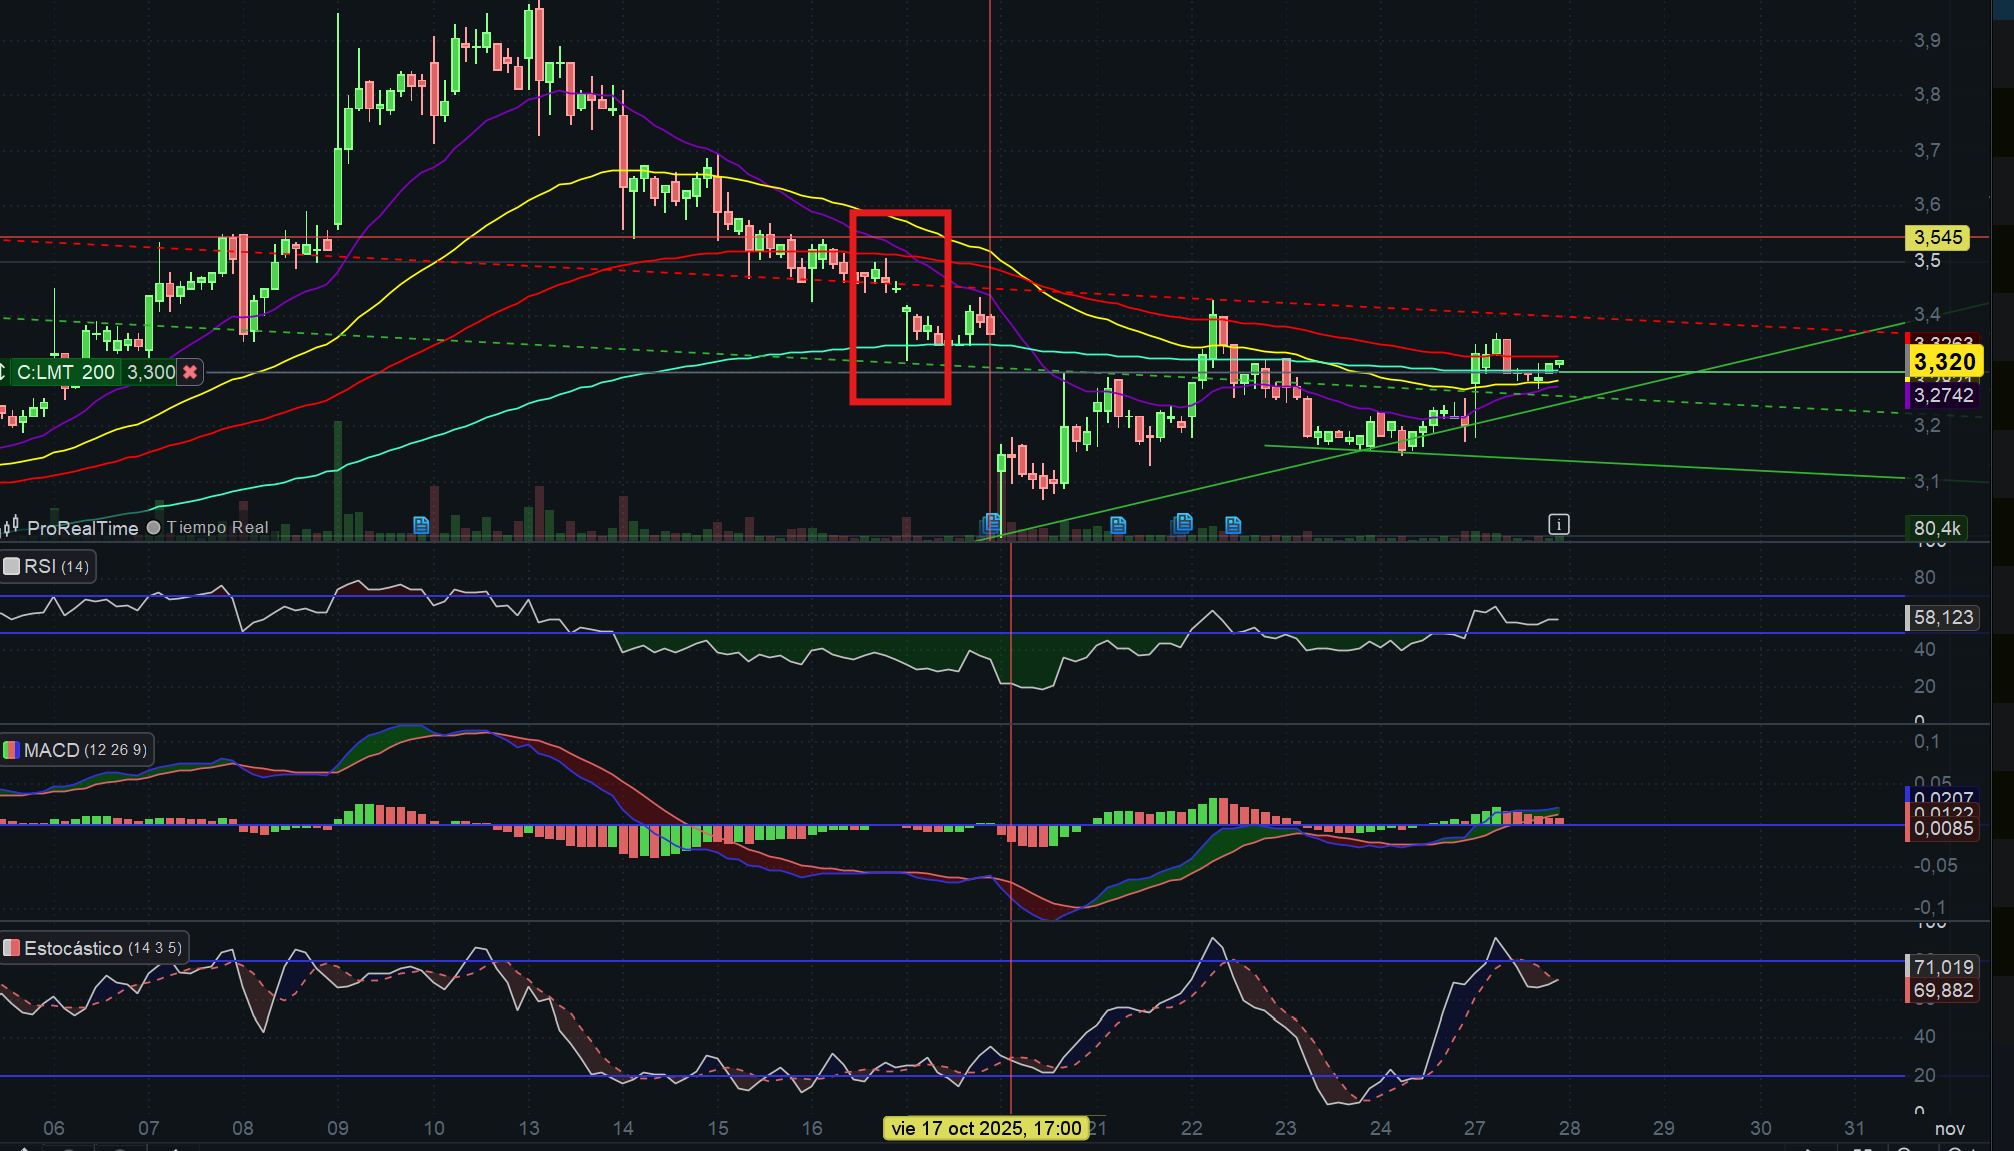This screenshot has height=1151, width=2014.
Task: Click the resize arrow beside C:LMT order label
Action: click(3, 372)
